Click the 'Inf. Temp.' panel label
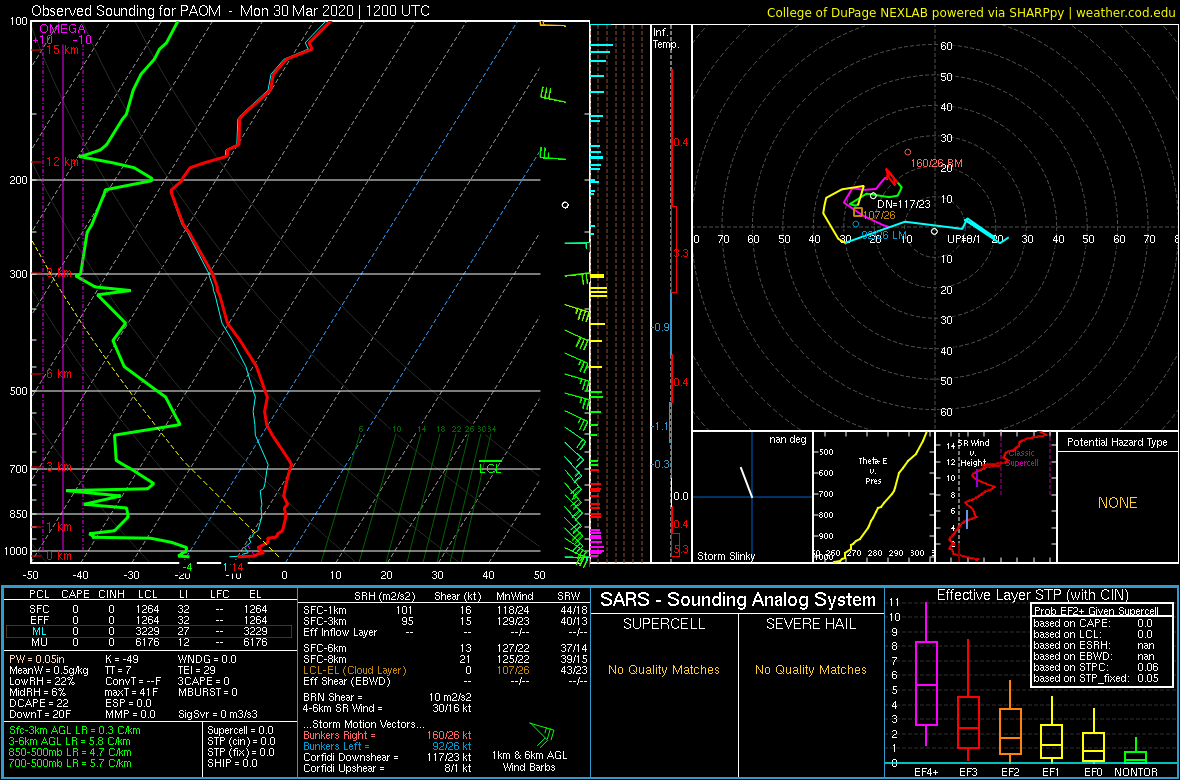The width and height of the screenshot is (1180, 780). click(666, 39)
